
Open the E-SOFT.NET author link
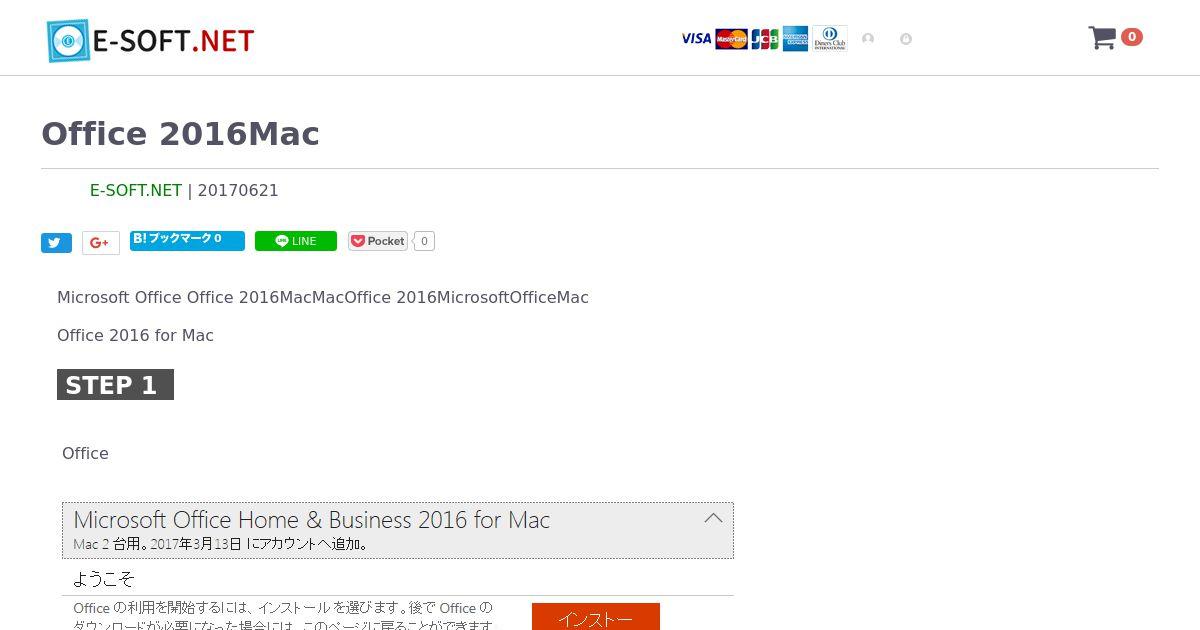136,190
